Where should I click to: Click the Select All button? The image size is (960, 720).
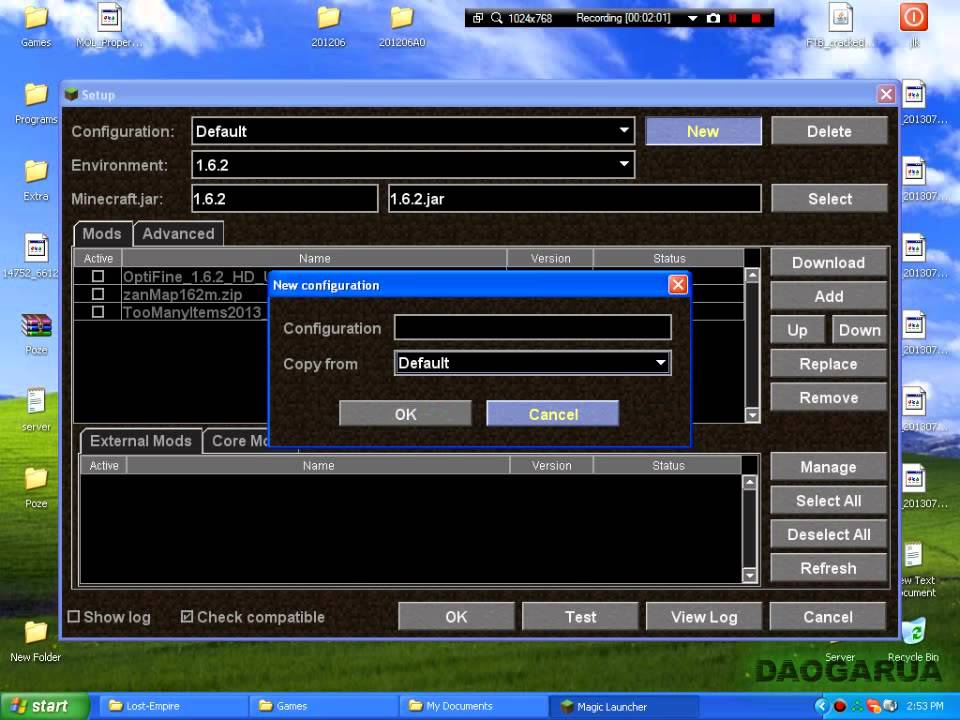point(828,501)
